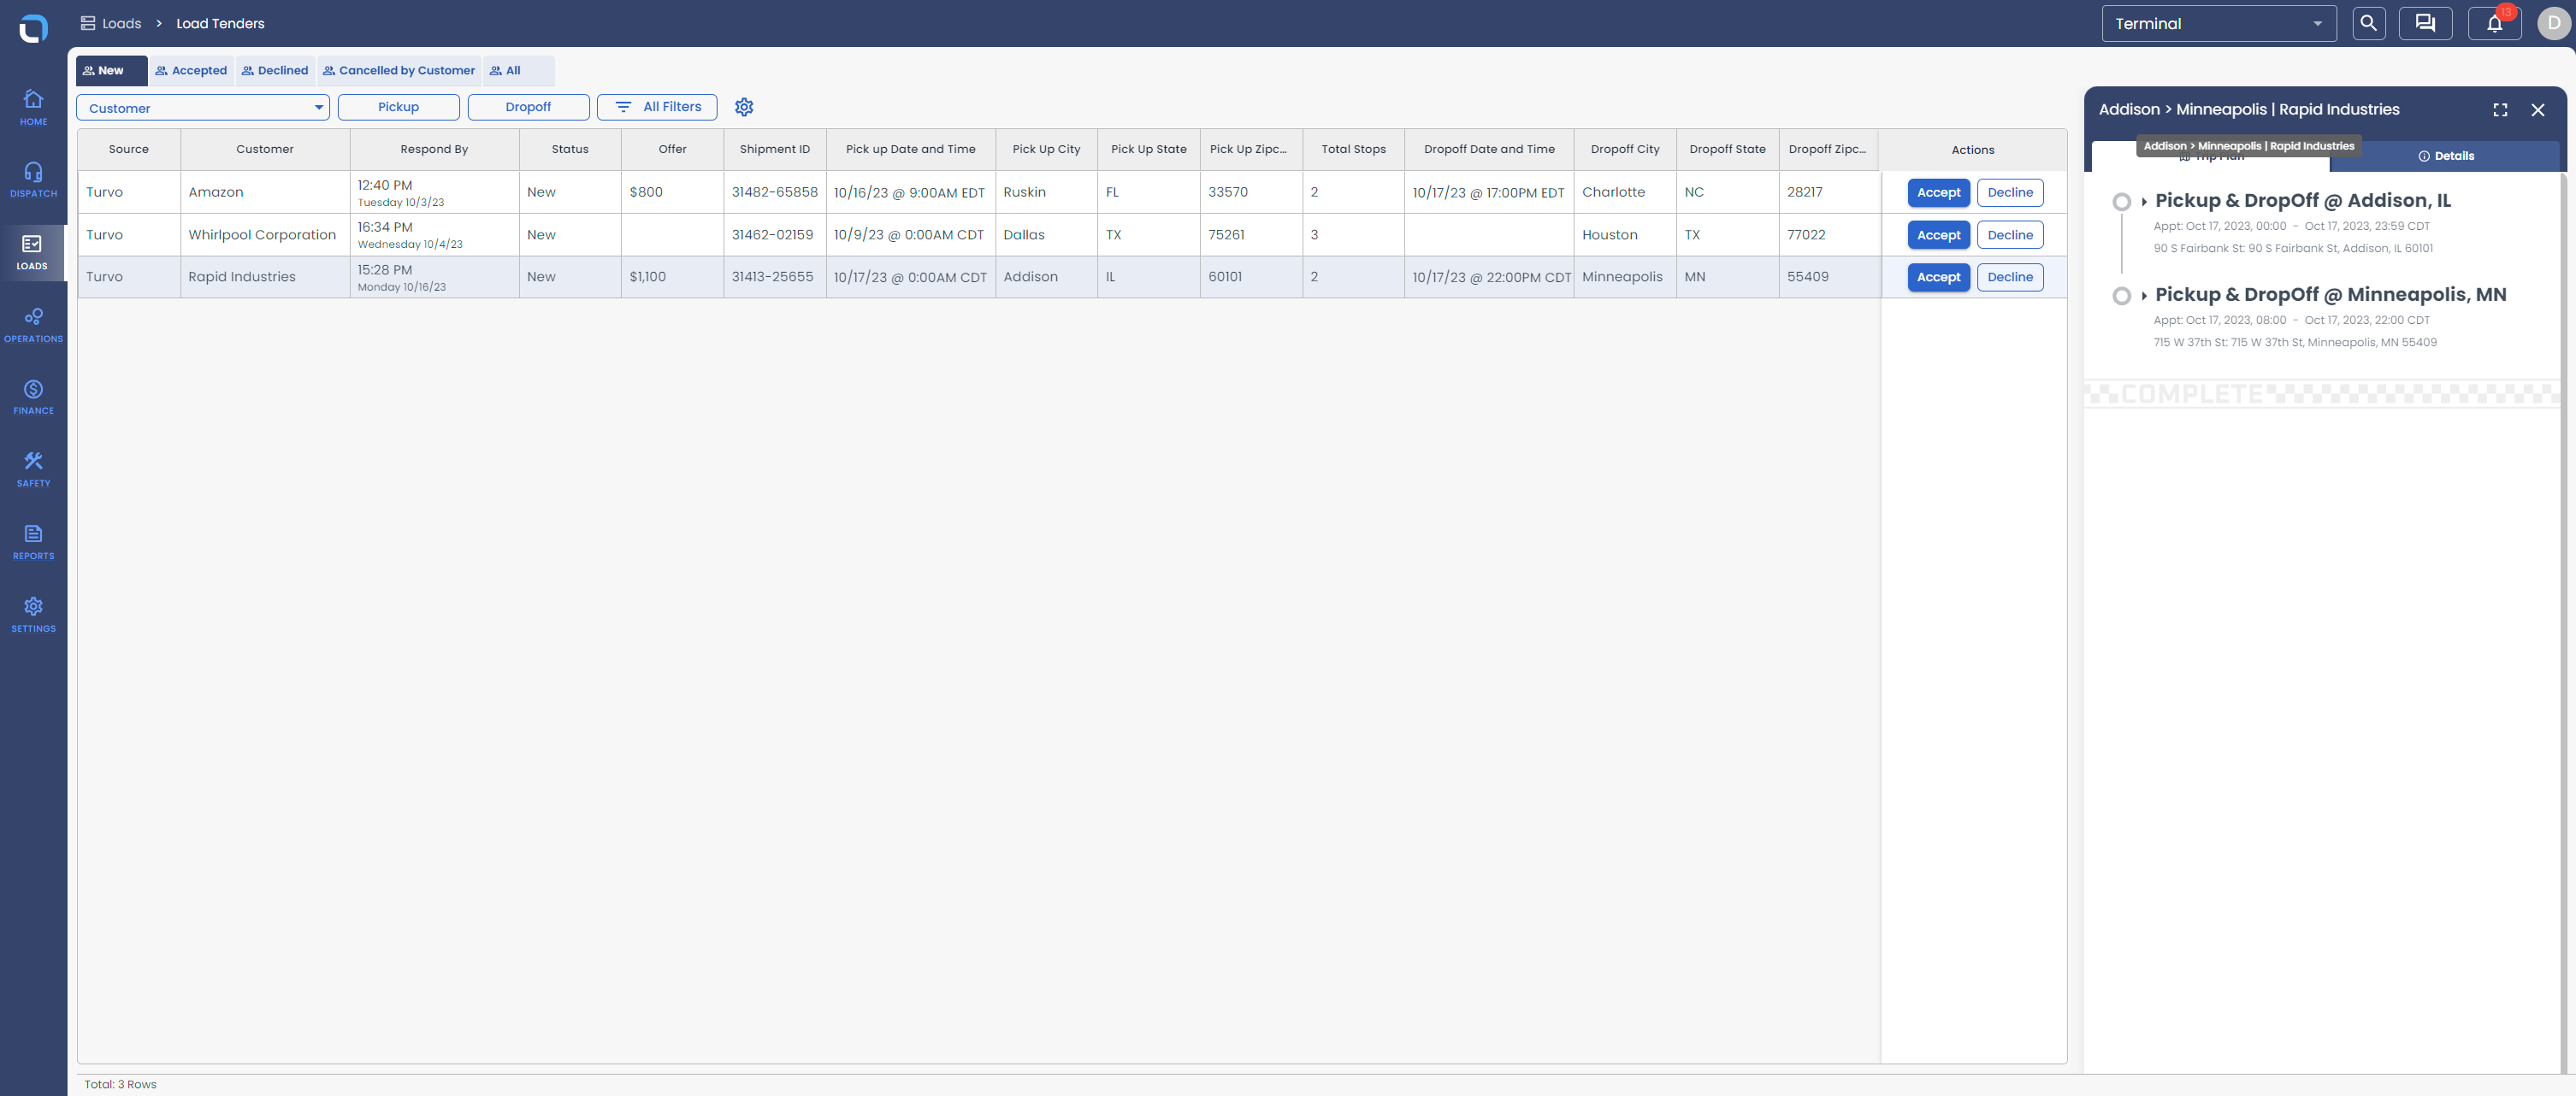The width and height of the screenshot is (2576, 1096).
Task: Switch to the New tab
Action: [x=111, y=71]
